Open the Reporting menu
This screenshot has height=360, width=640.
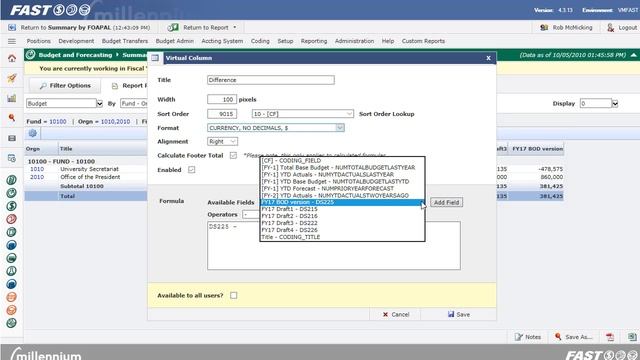(x=314, y=41)
